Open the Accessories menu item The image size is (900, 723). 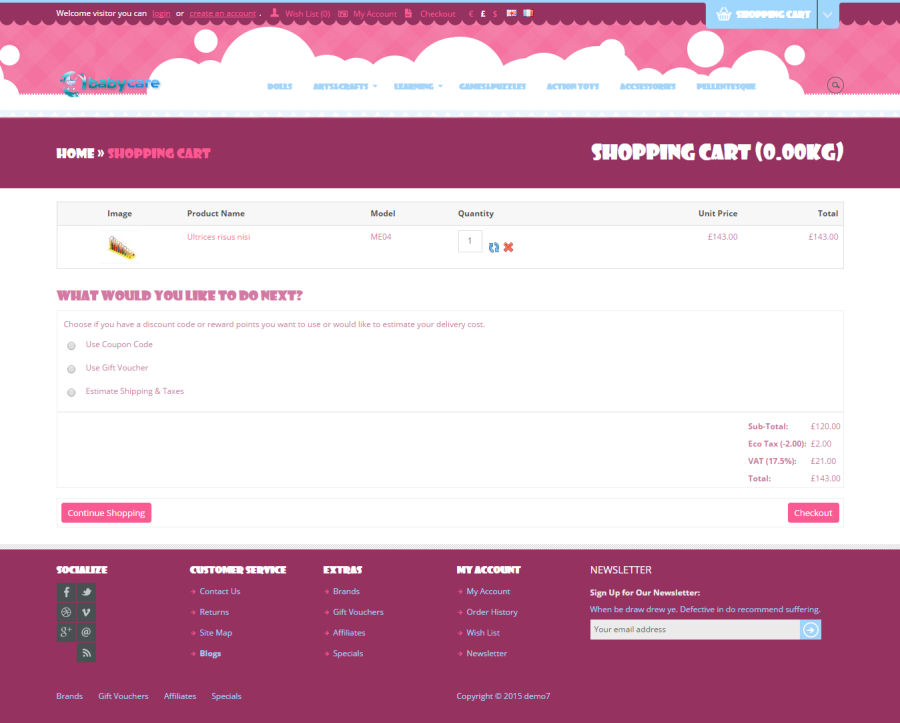click(x=647, y=86)
